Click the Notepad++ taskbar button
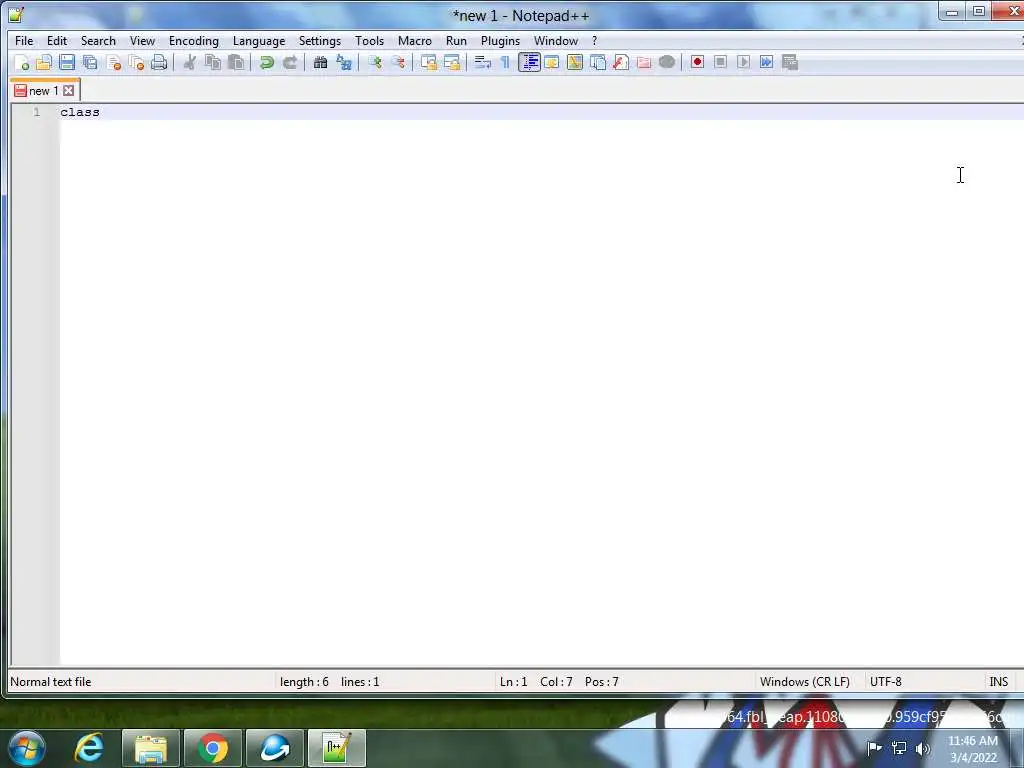 pyautogui.click(x=337, y=748)
